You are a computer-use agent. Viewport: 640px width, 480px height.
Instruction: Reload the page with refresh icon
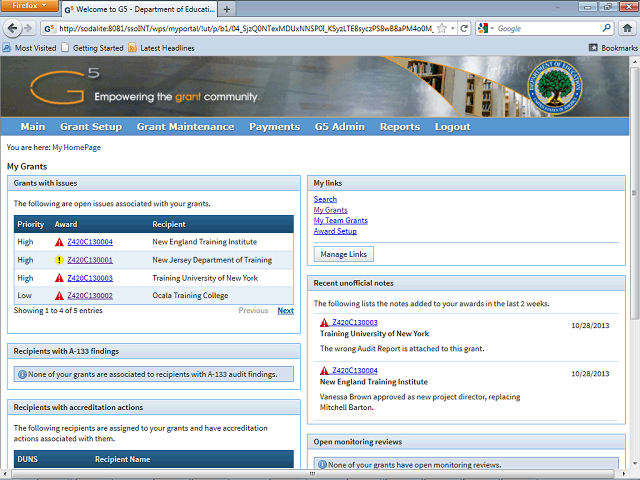464,29
